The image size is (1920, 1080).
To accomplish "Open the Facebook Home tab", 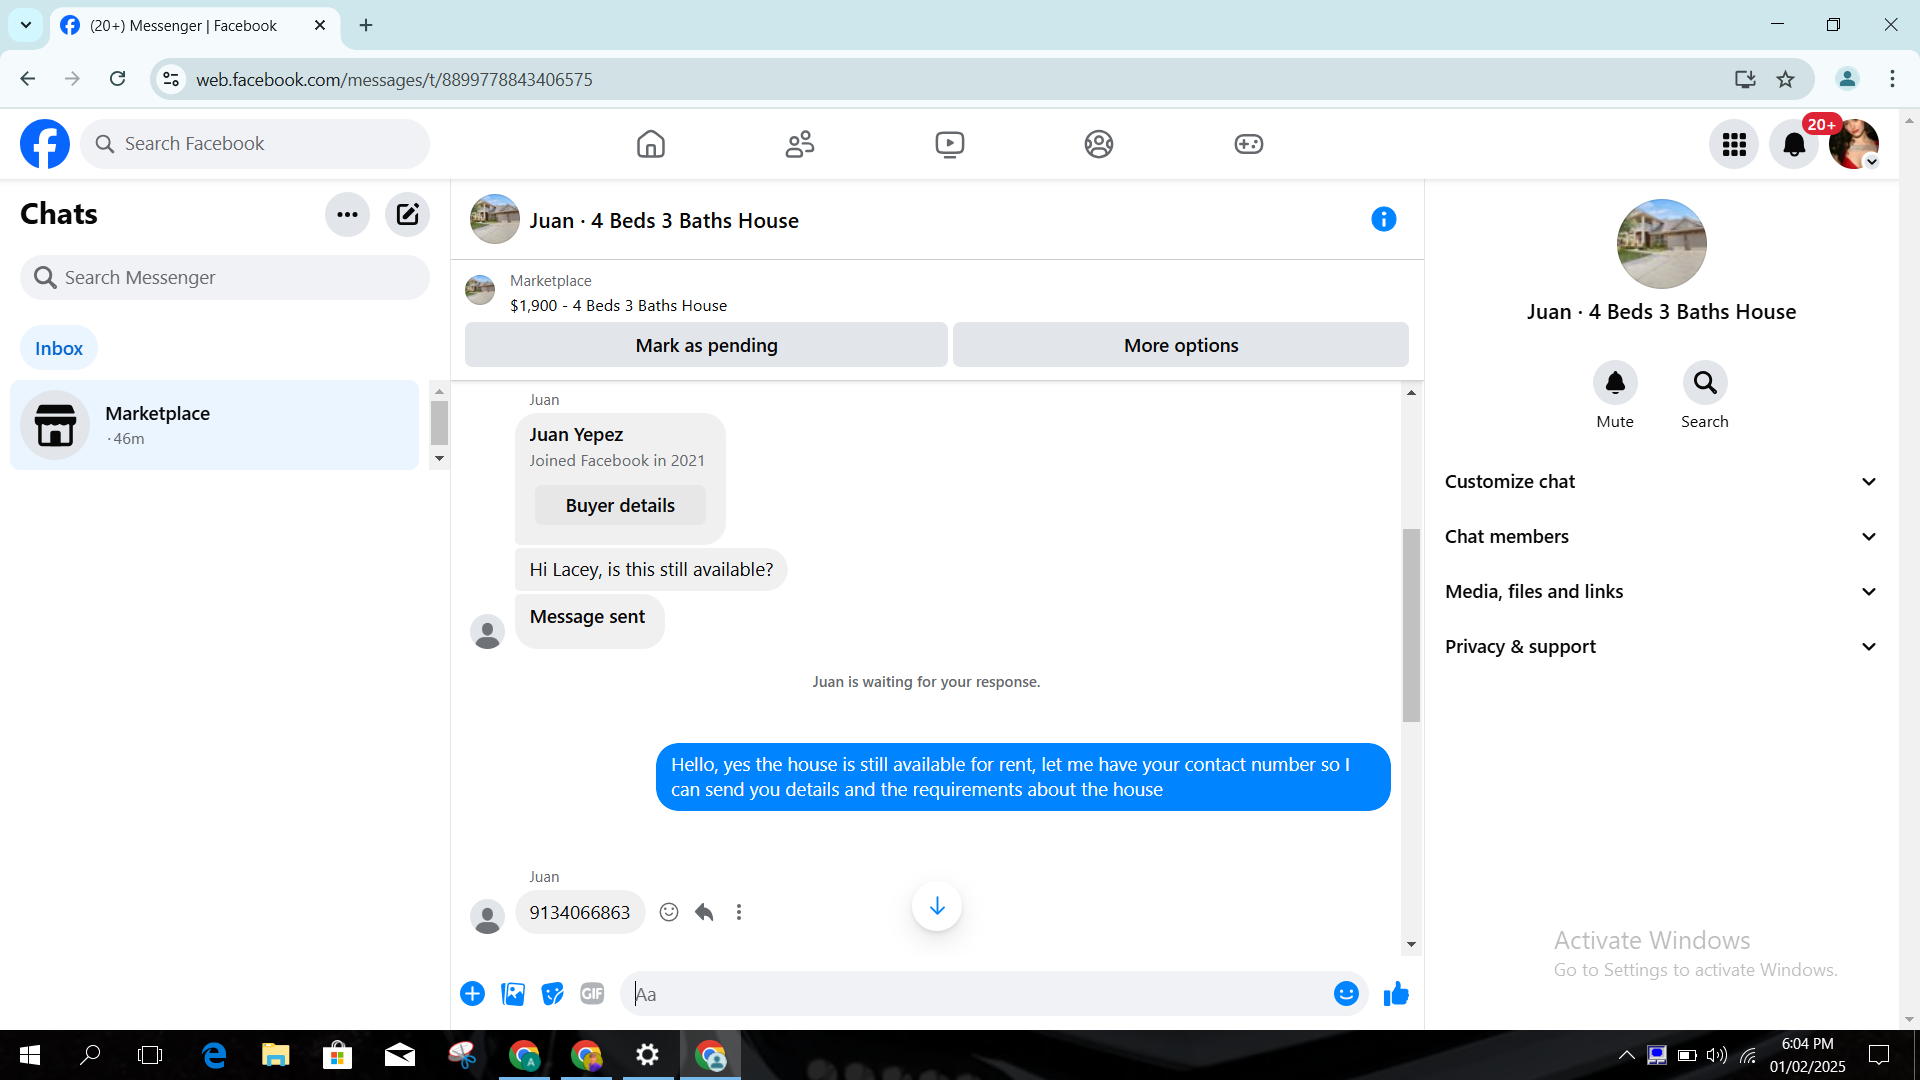I will point(650,144).
